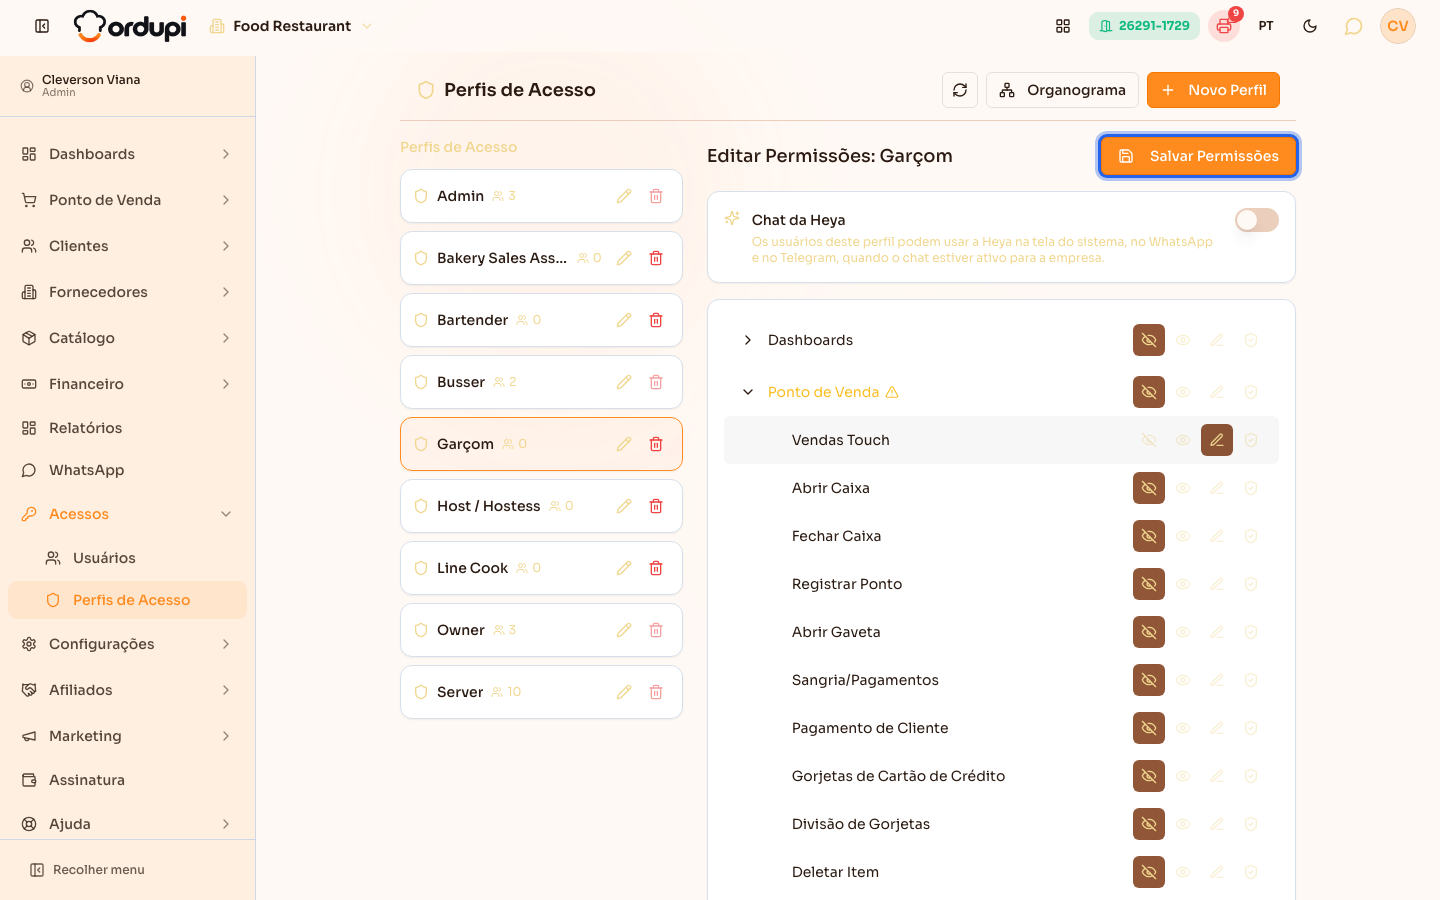Screen dimensions: 1440x900
Task: Delete the Line Cook profile
Action: [656, 568]
